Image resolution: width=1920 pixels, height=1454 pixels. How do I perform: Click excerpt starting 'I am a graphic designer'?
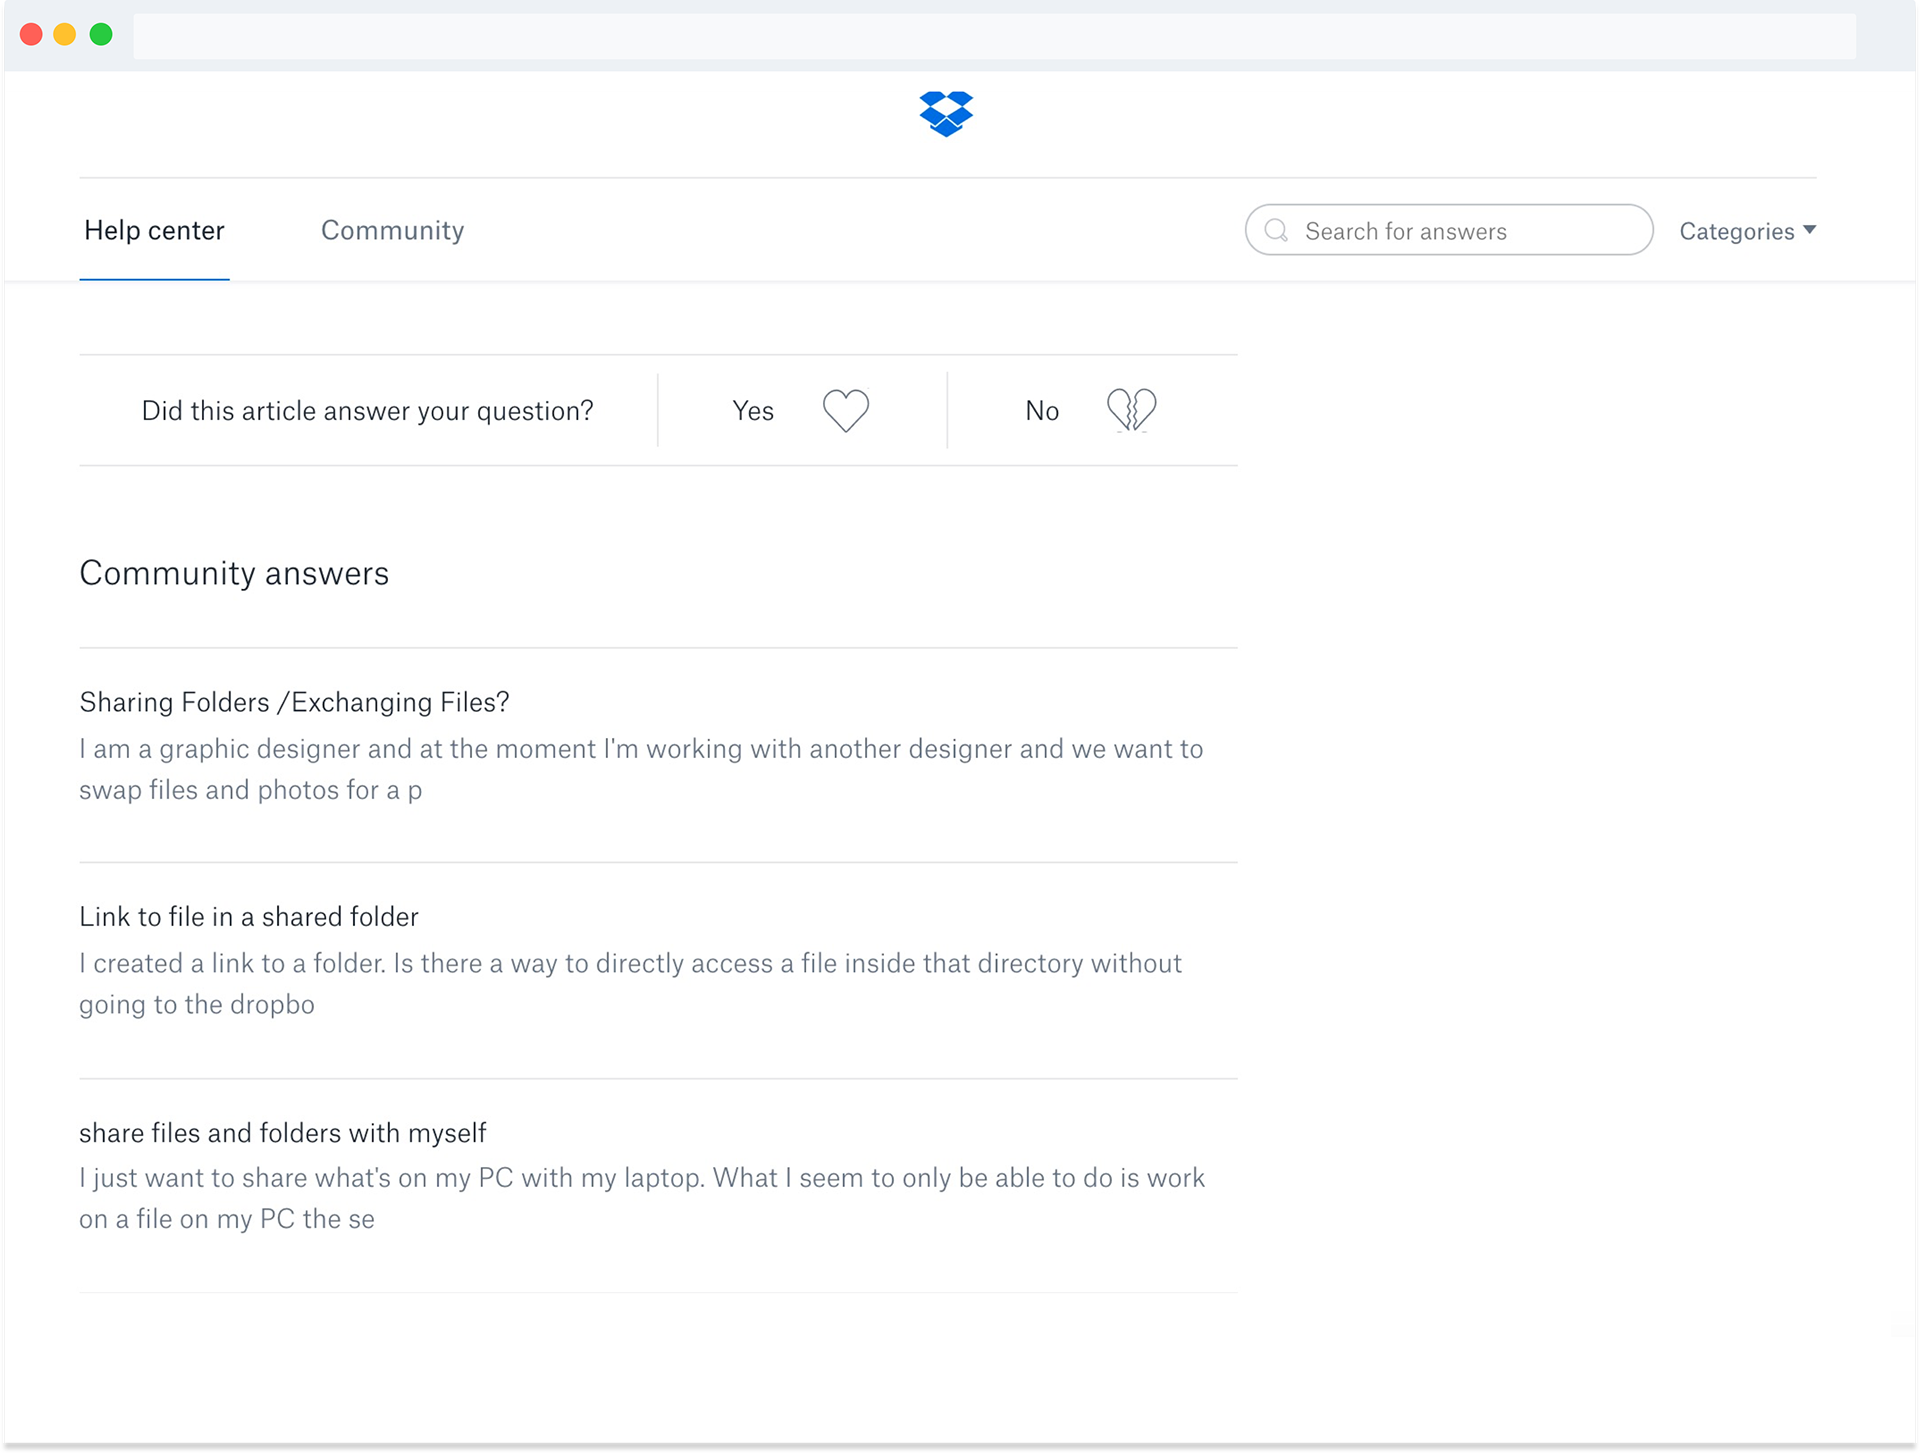[641, 769]
